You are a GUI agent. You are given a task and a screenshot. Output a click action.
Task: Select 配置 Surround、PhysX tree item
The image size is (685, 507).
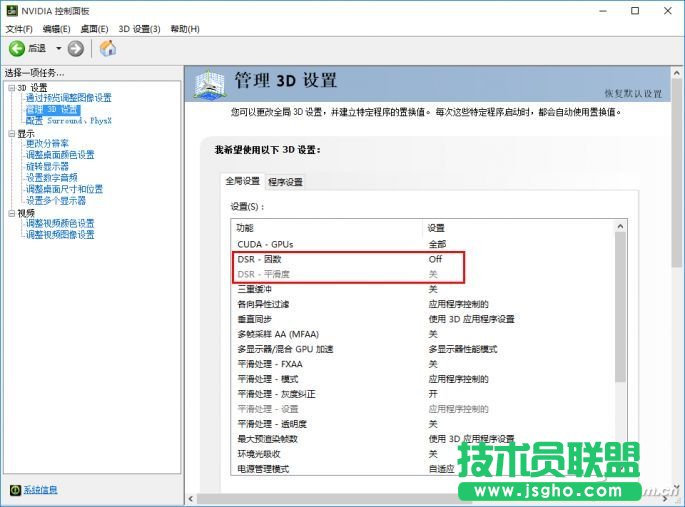[68, 121]
